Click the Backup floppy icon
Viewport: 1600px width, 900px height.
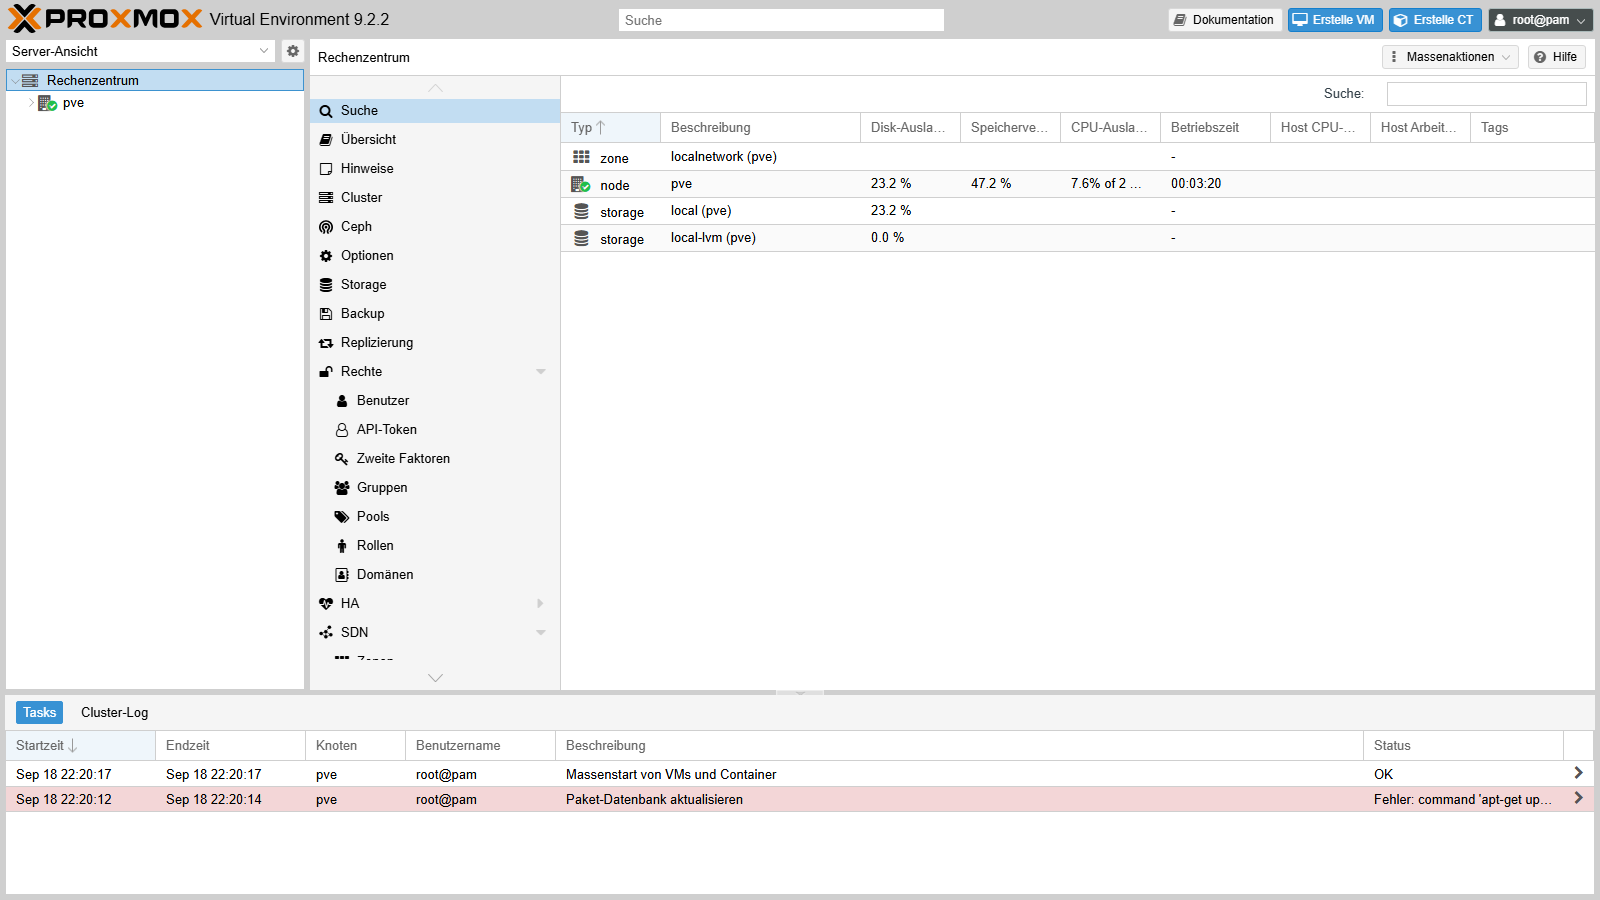click(x=326, y=314)
